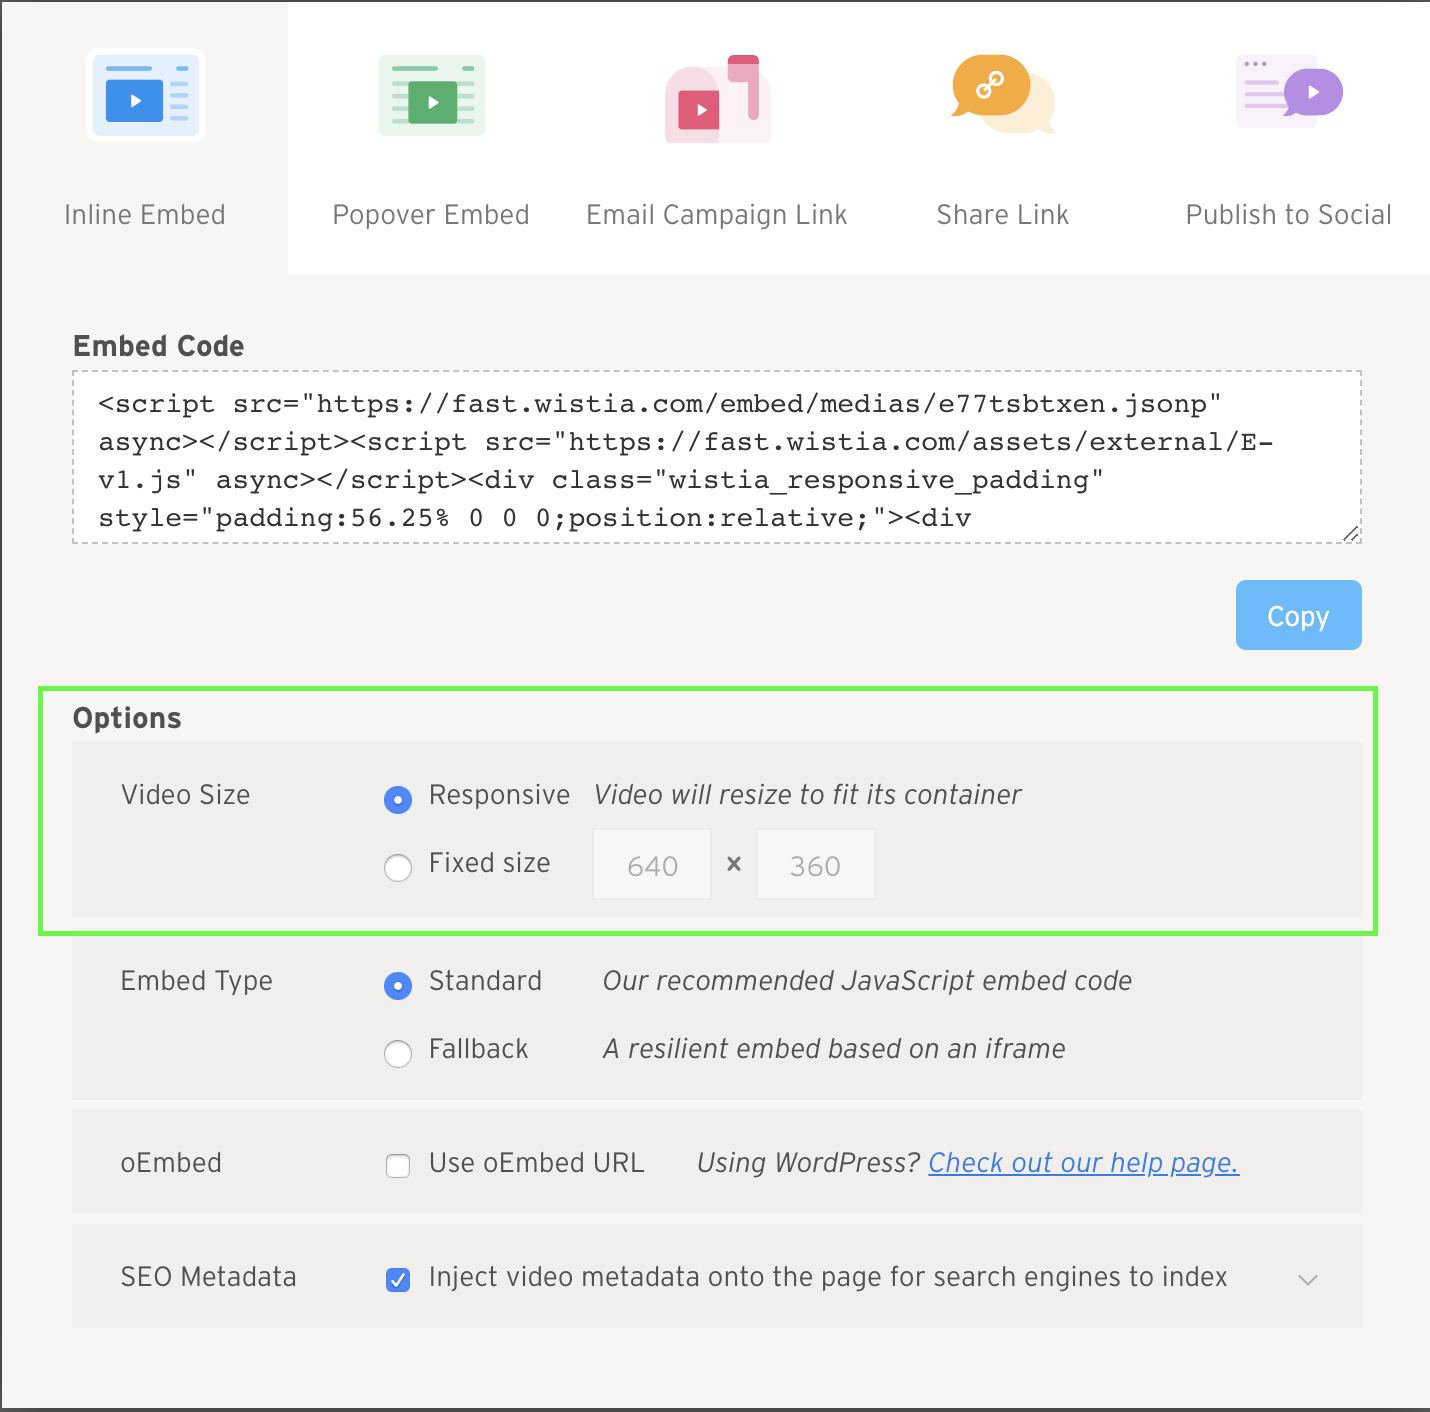Click the 'A resilient embed based on an iframe' text
This screenshot has height=1412, width=1430.
pyautogui.click(x=834, y=1049)
